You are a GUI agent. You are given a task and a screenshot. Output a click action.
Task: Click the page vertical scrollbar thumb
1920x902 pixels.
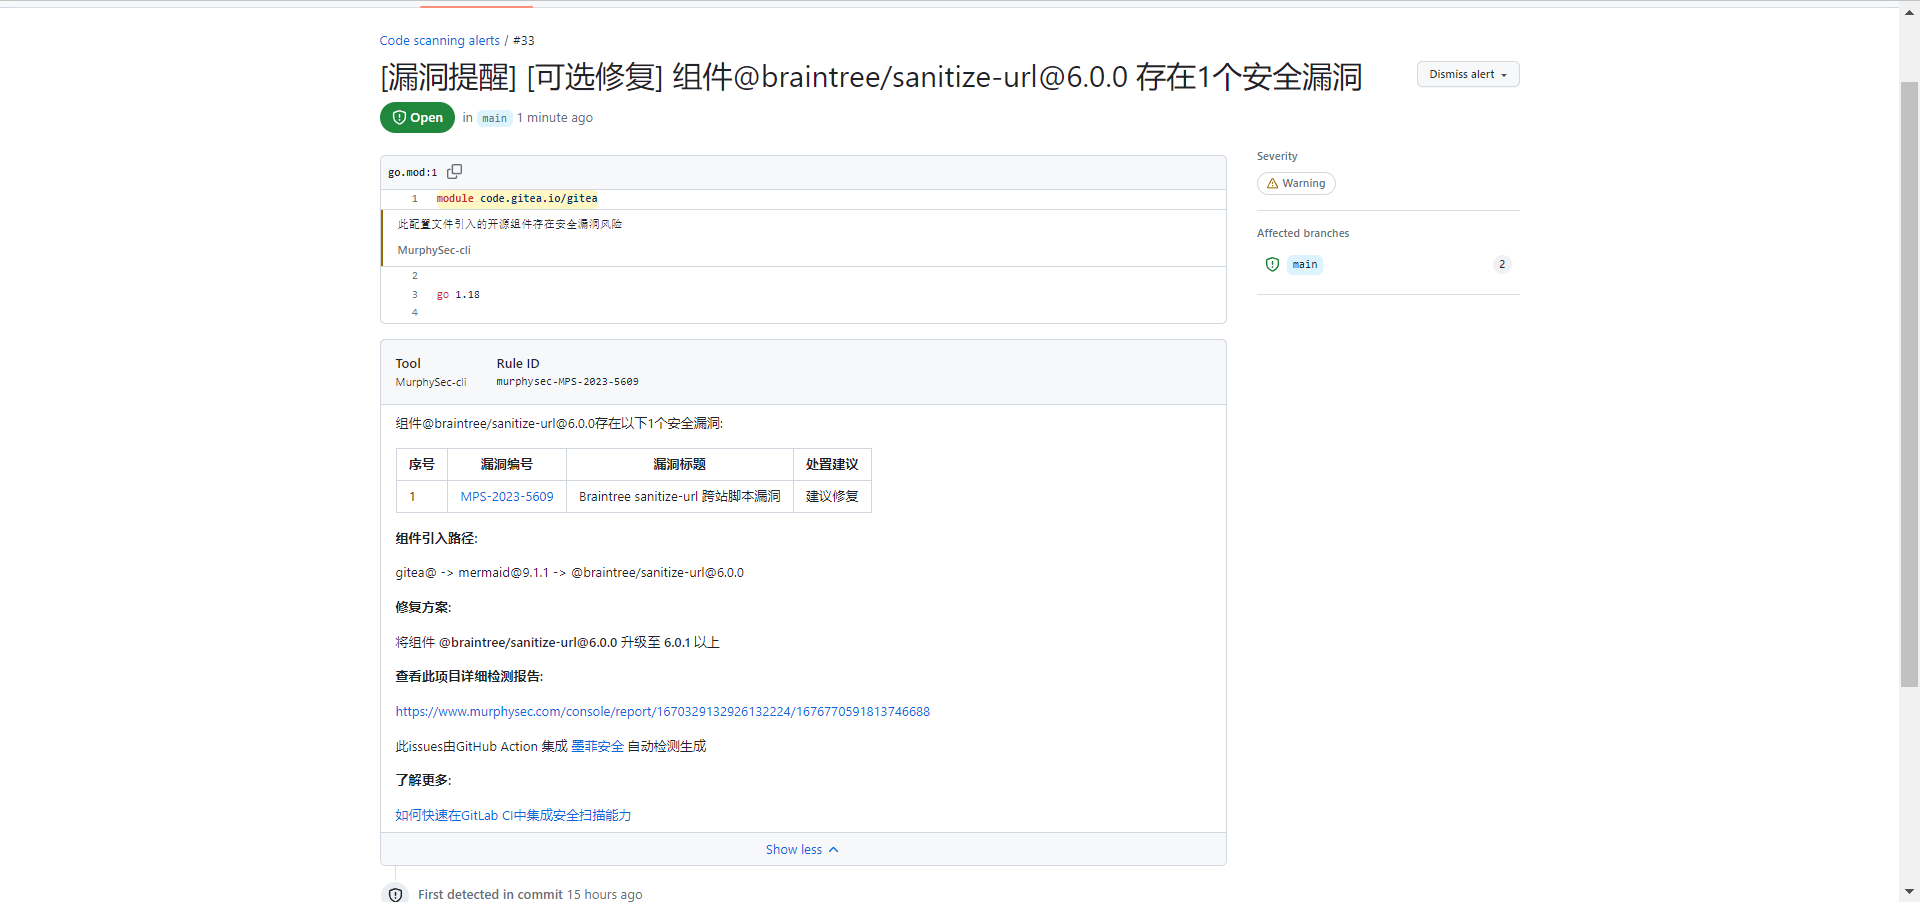coord(1909,380)
